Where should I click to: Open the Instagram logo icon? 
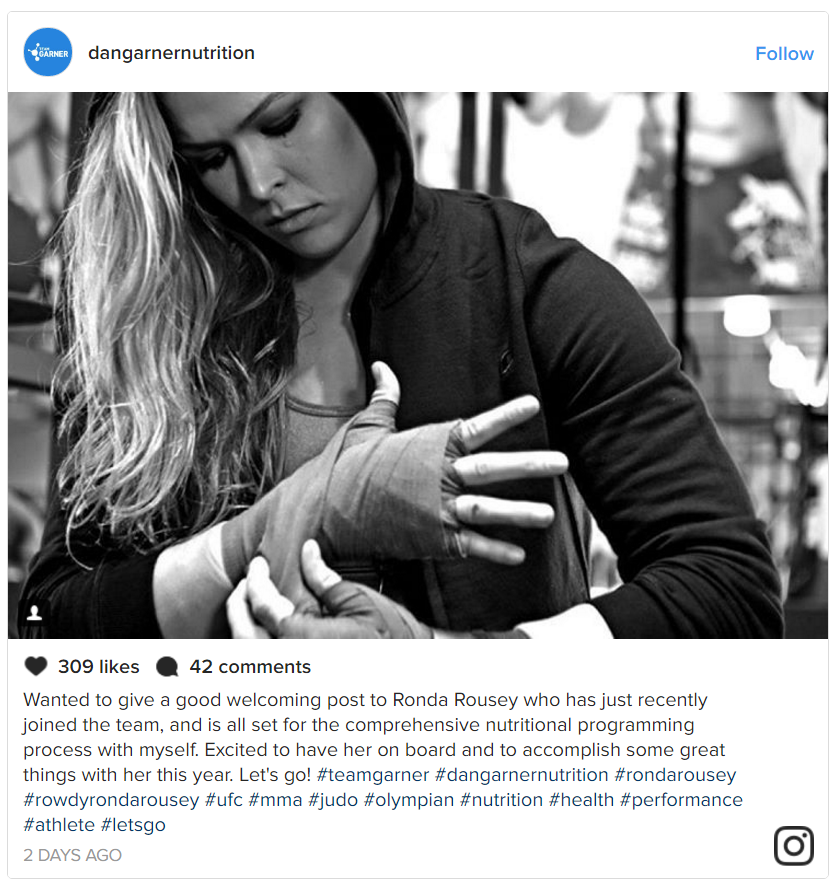[794, 845]
